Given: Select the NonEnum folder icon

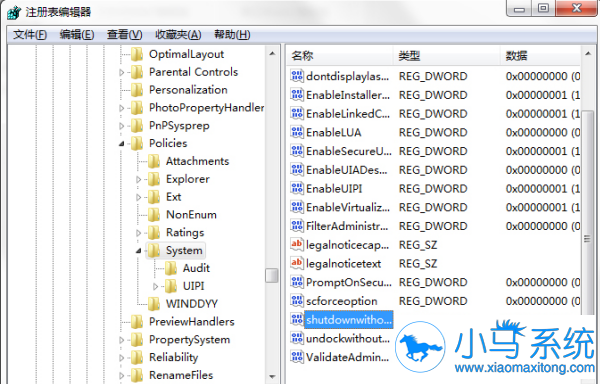Looking at the screenshot, I should (x=153, y=215).
